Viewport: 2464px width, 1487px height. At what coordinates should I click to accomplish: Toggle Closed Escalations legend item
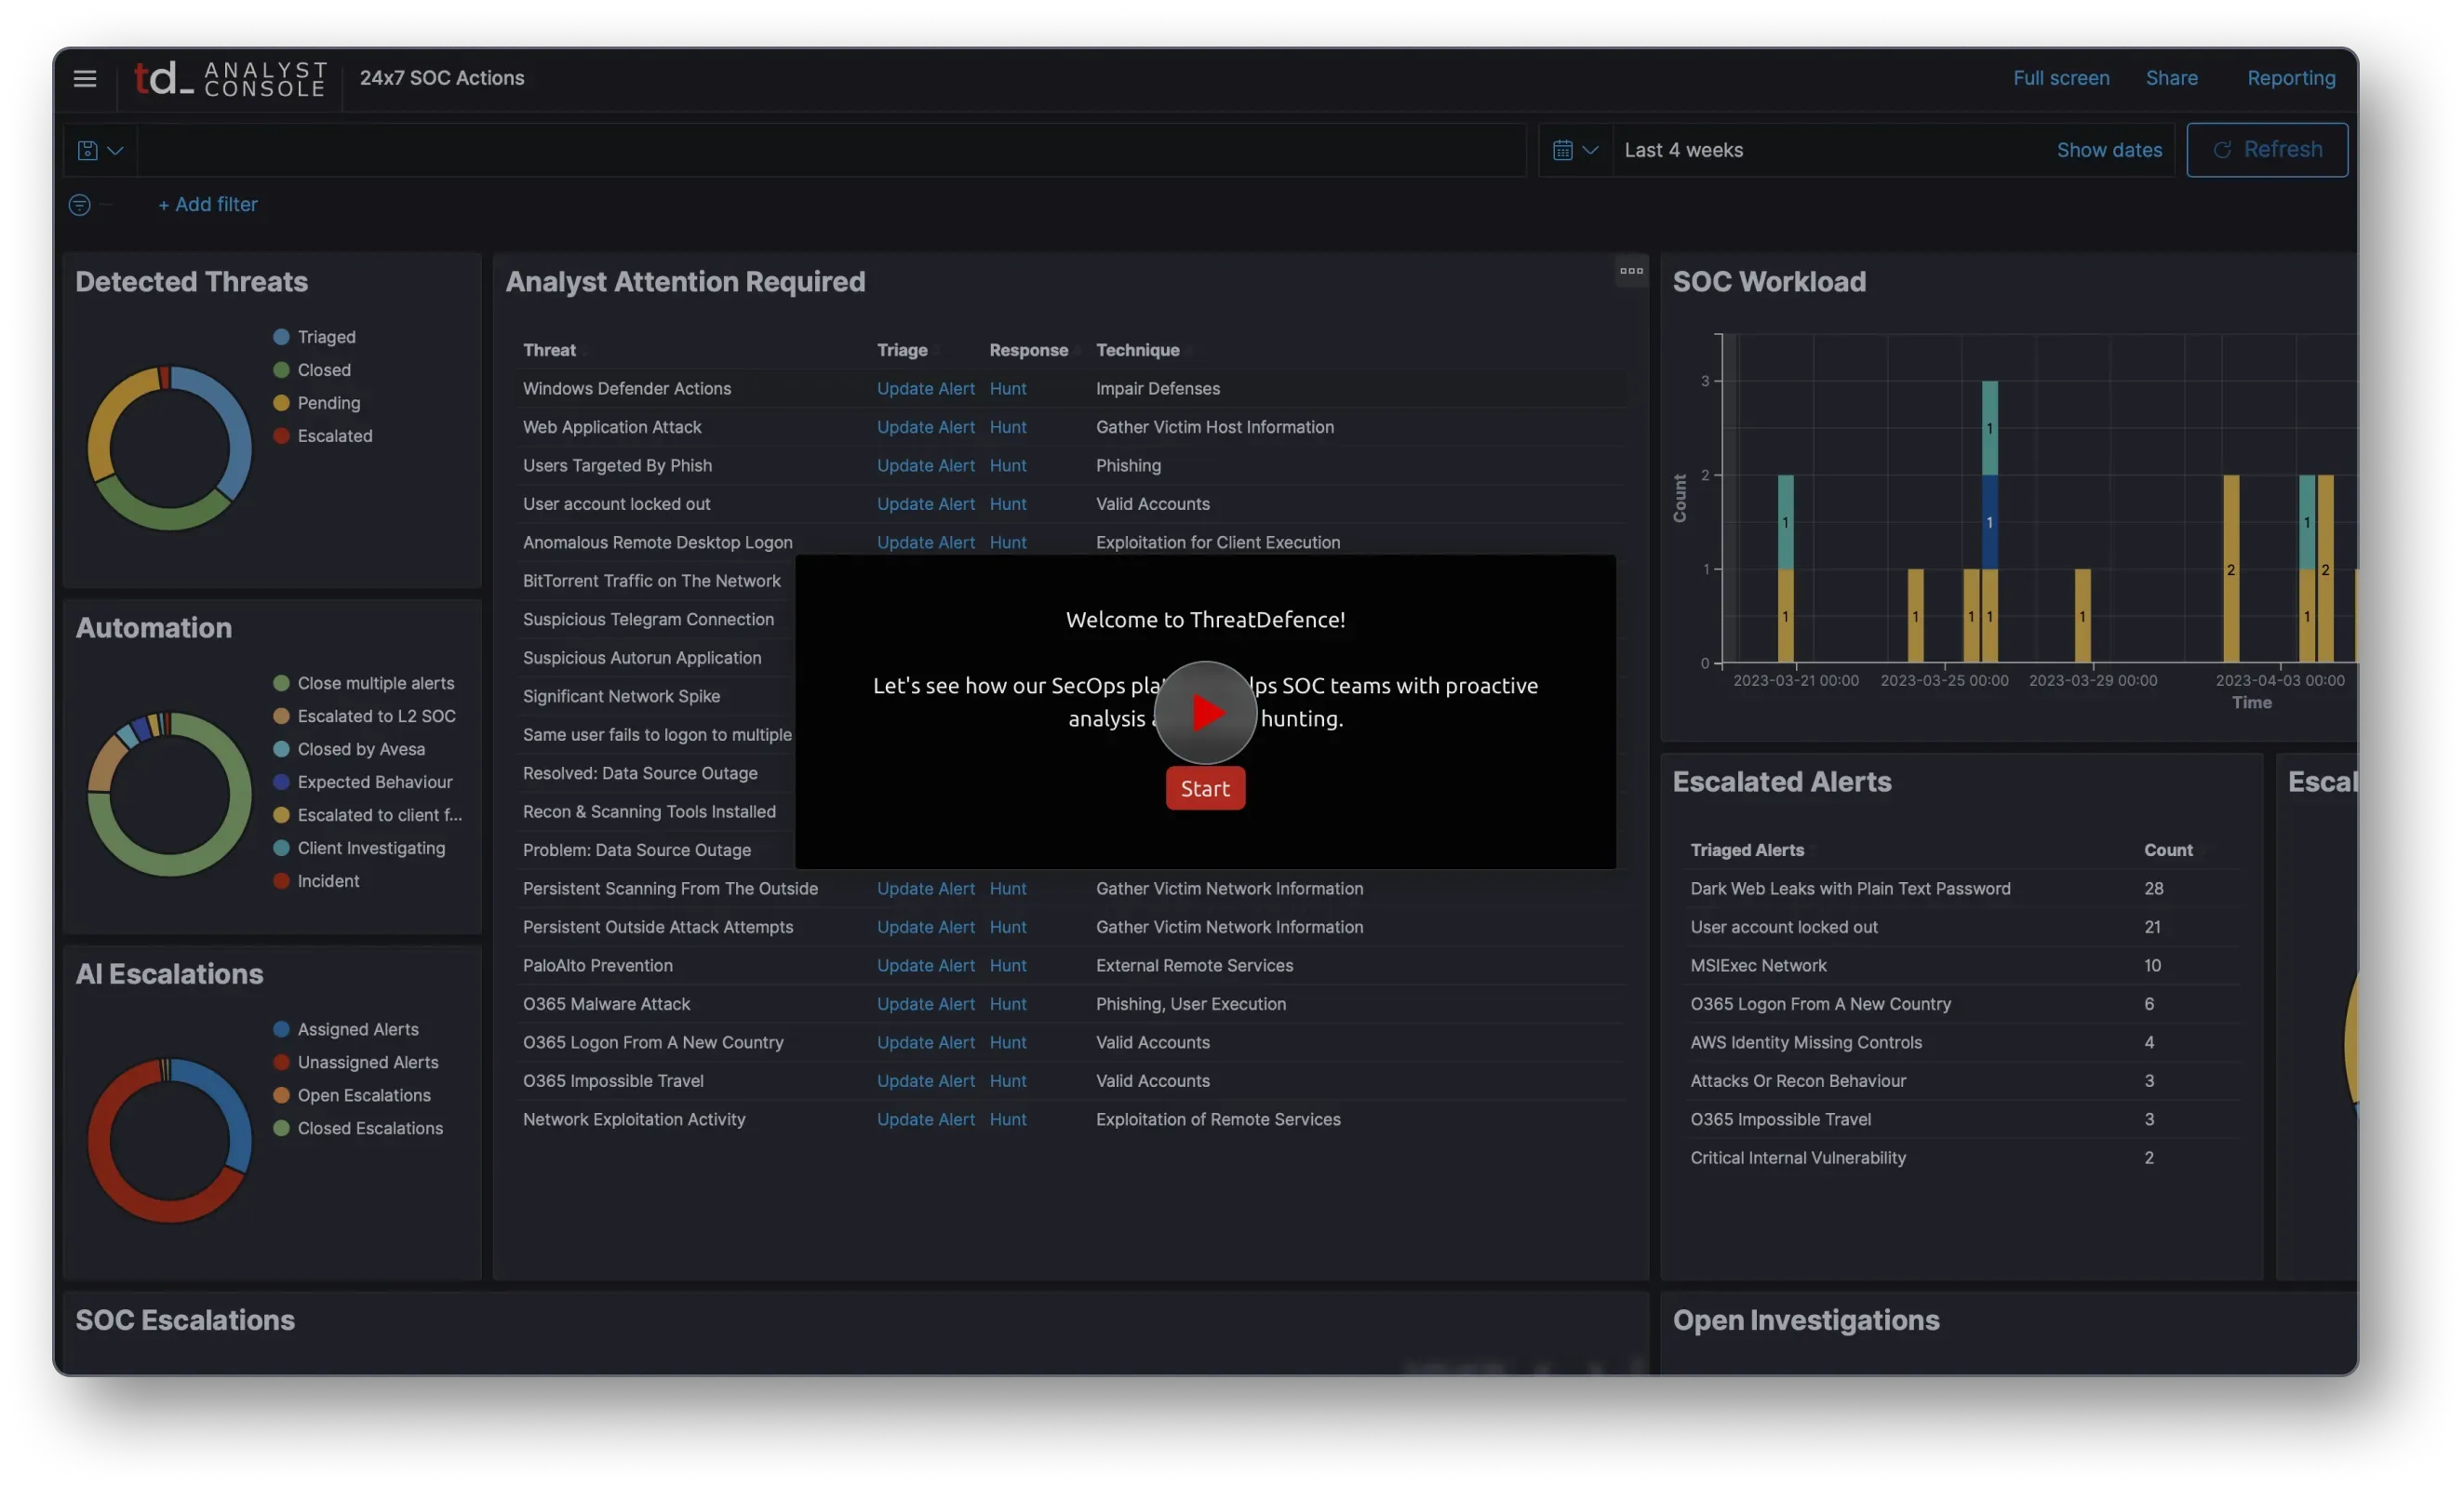(358, 1128)
